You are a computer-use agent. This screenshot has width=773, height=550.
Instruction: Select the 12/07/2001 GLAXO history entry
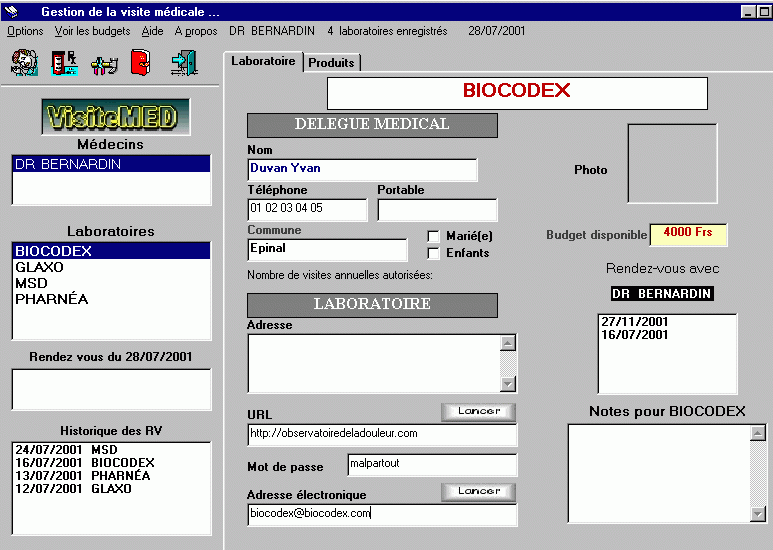pyautogui.click(x=111, y=488)
